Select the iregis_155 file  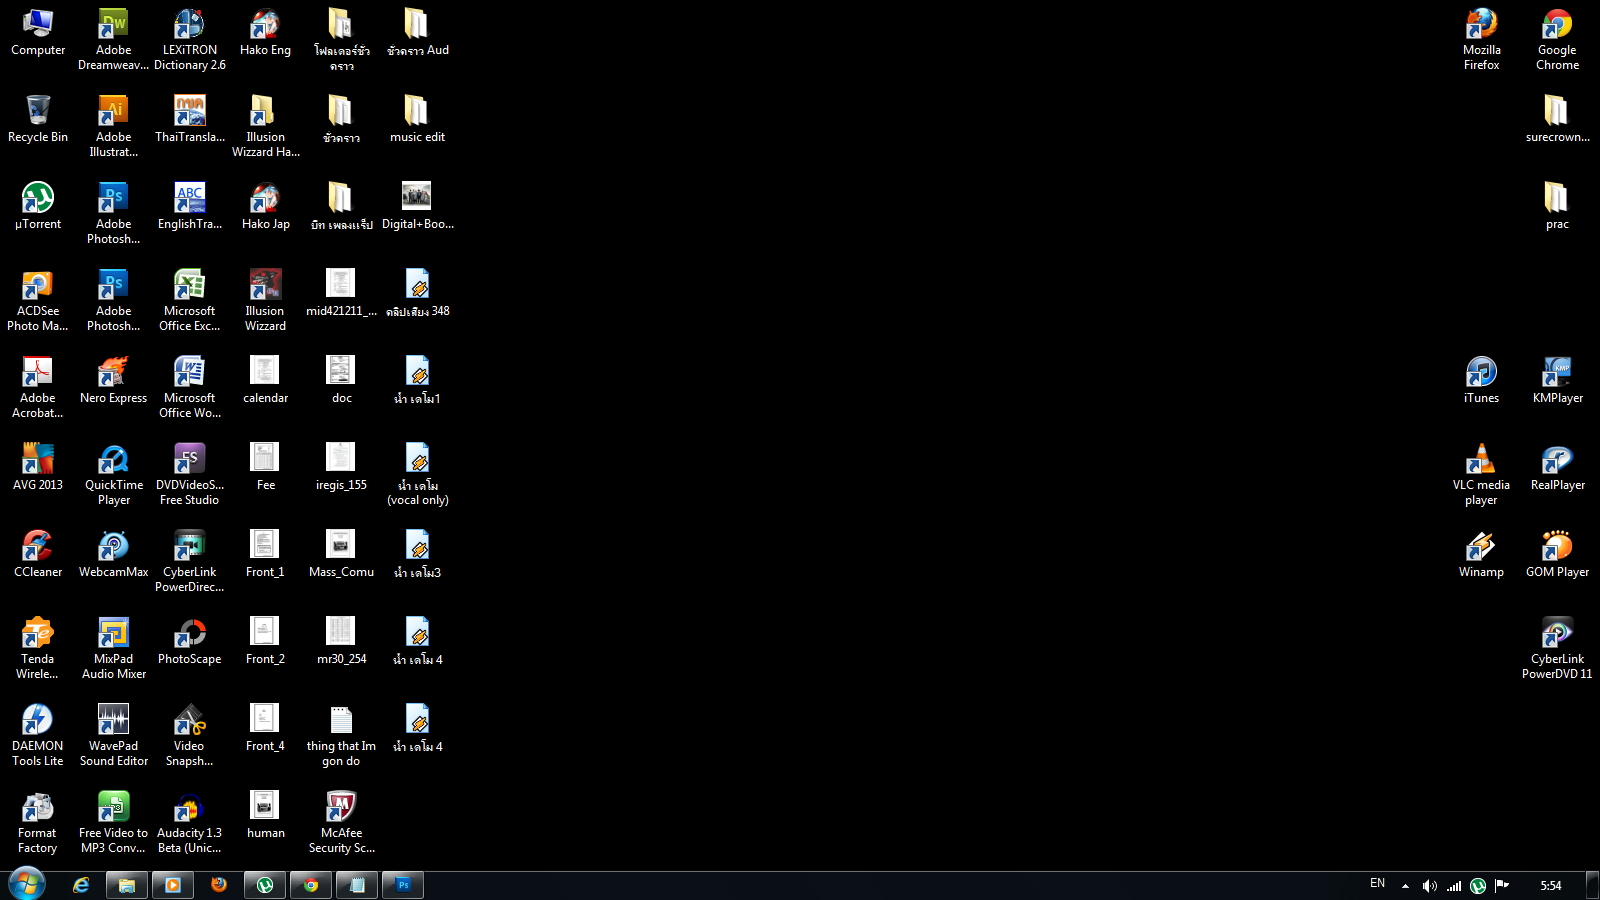pyautogui.click(x=342, y=467)
